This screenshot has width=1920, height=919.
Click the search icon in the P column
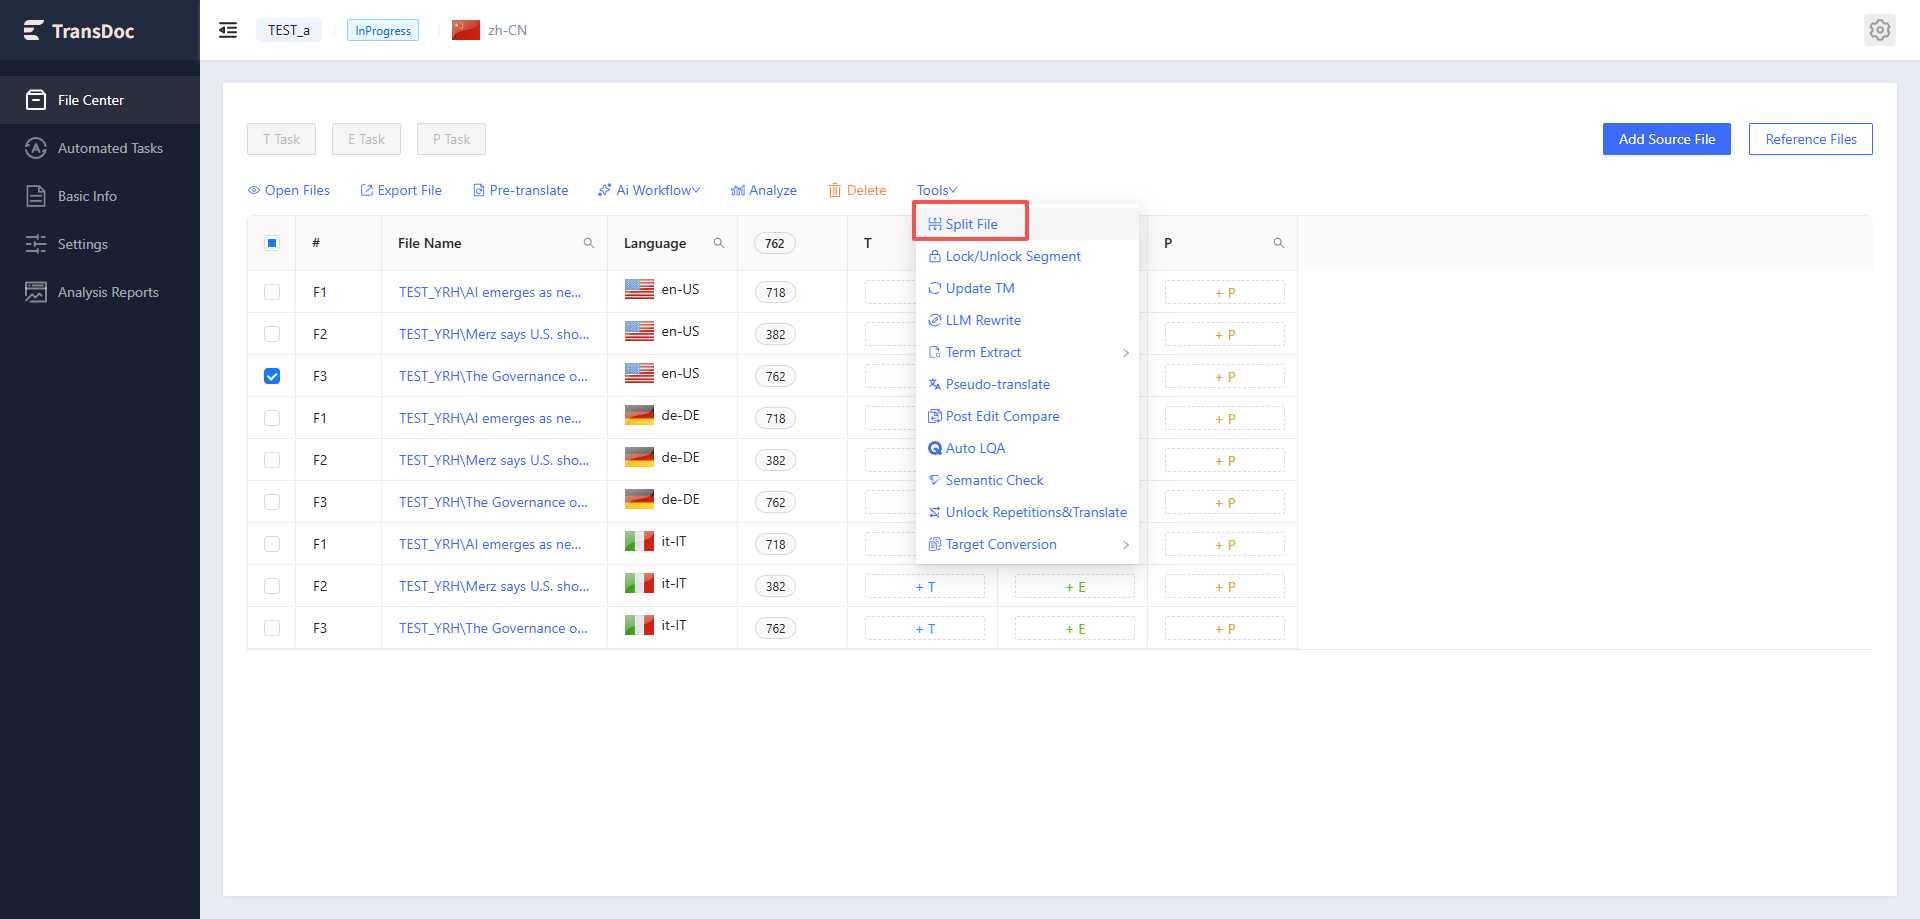click(1279, 243)
